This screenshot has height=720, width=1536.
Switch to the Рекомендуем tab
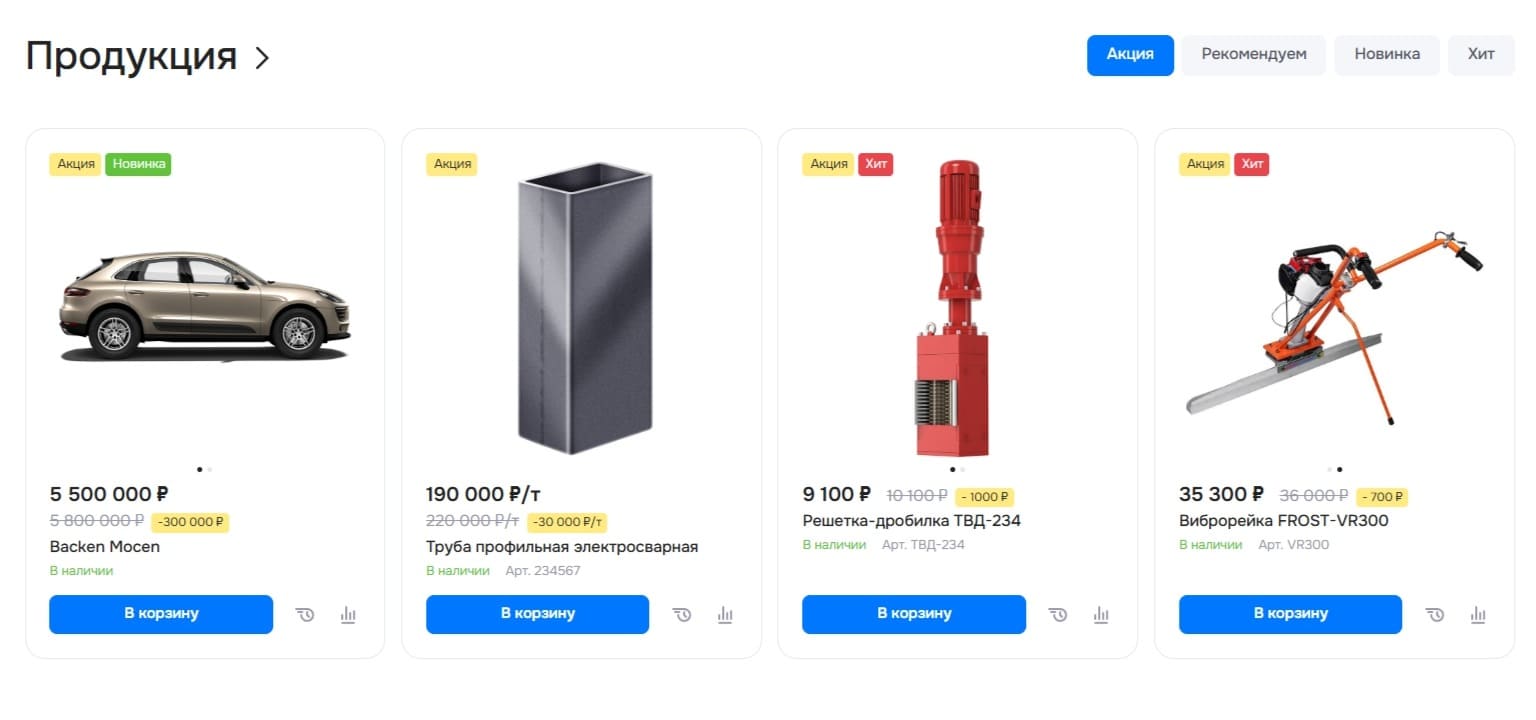click(x=1254, y=55)
